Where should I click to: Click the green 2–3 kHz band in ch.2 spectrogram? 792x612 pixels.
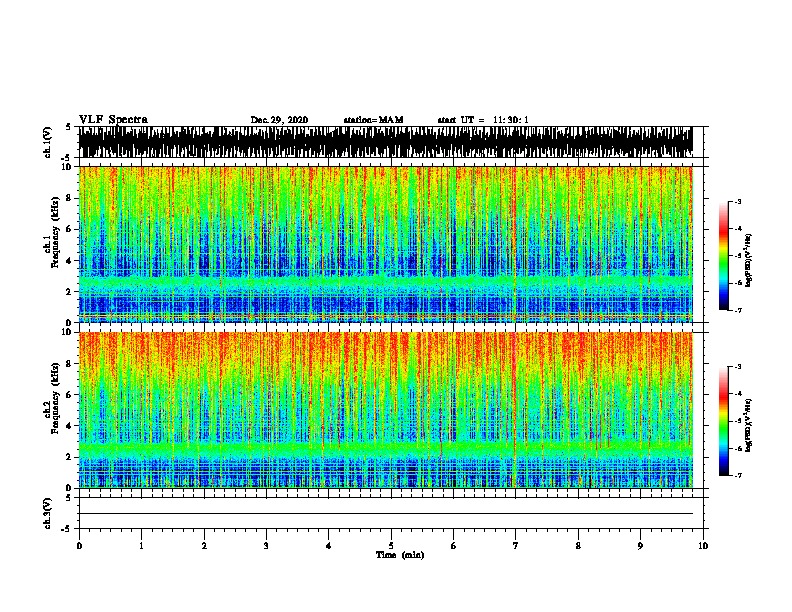point(385,448)
